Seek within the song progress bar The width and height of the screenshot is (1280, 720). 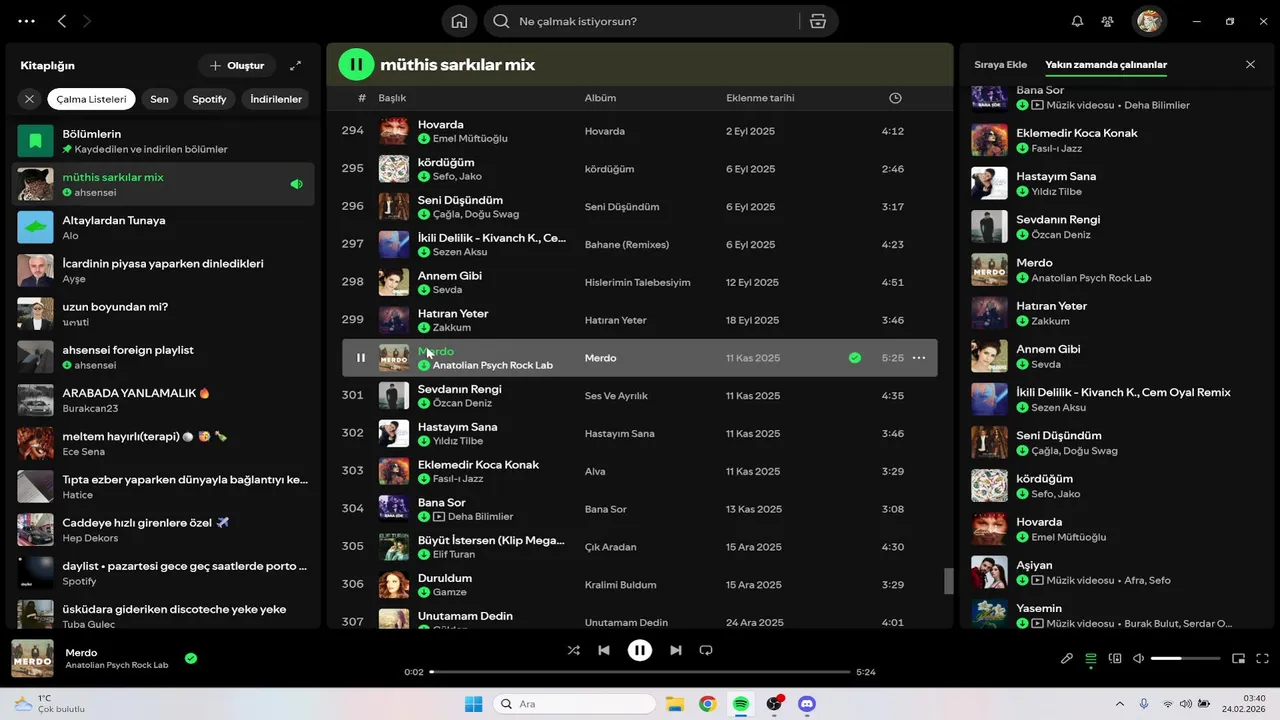pos(640,672)
